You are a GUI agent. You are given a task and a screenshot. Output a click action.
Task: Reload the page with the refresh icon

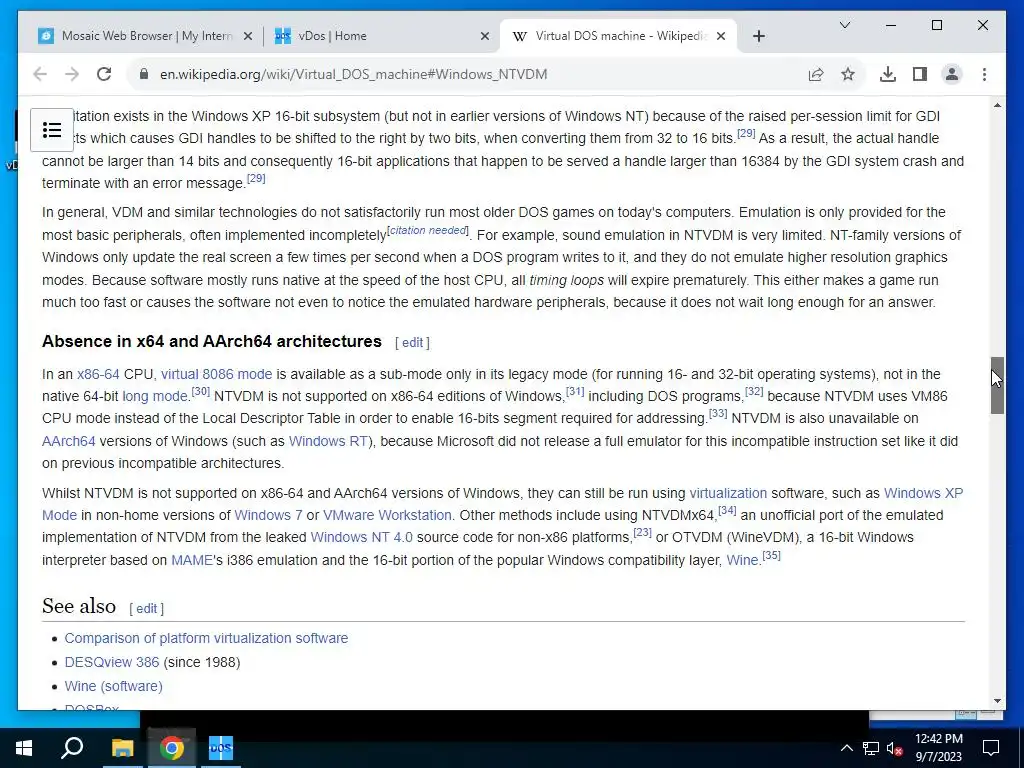pos(104,74)
